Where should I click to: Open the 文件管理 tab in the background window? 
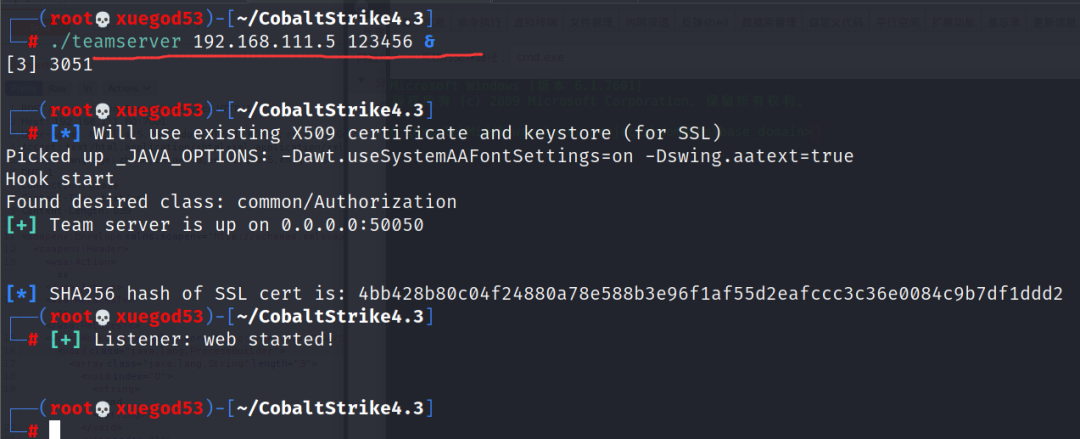point(591,22)
